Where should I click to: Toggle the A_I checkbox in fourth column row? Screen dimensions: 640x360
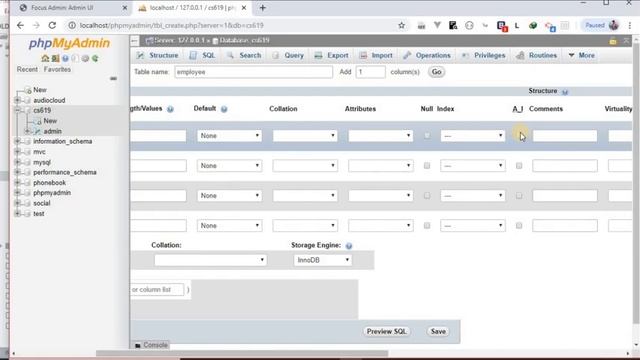pyautogui.click(x=519, y=225)
